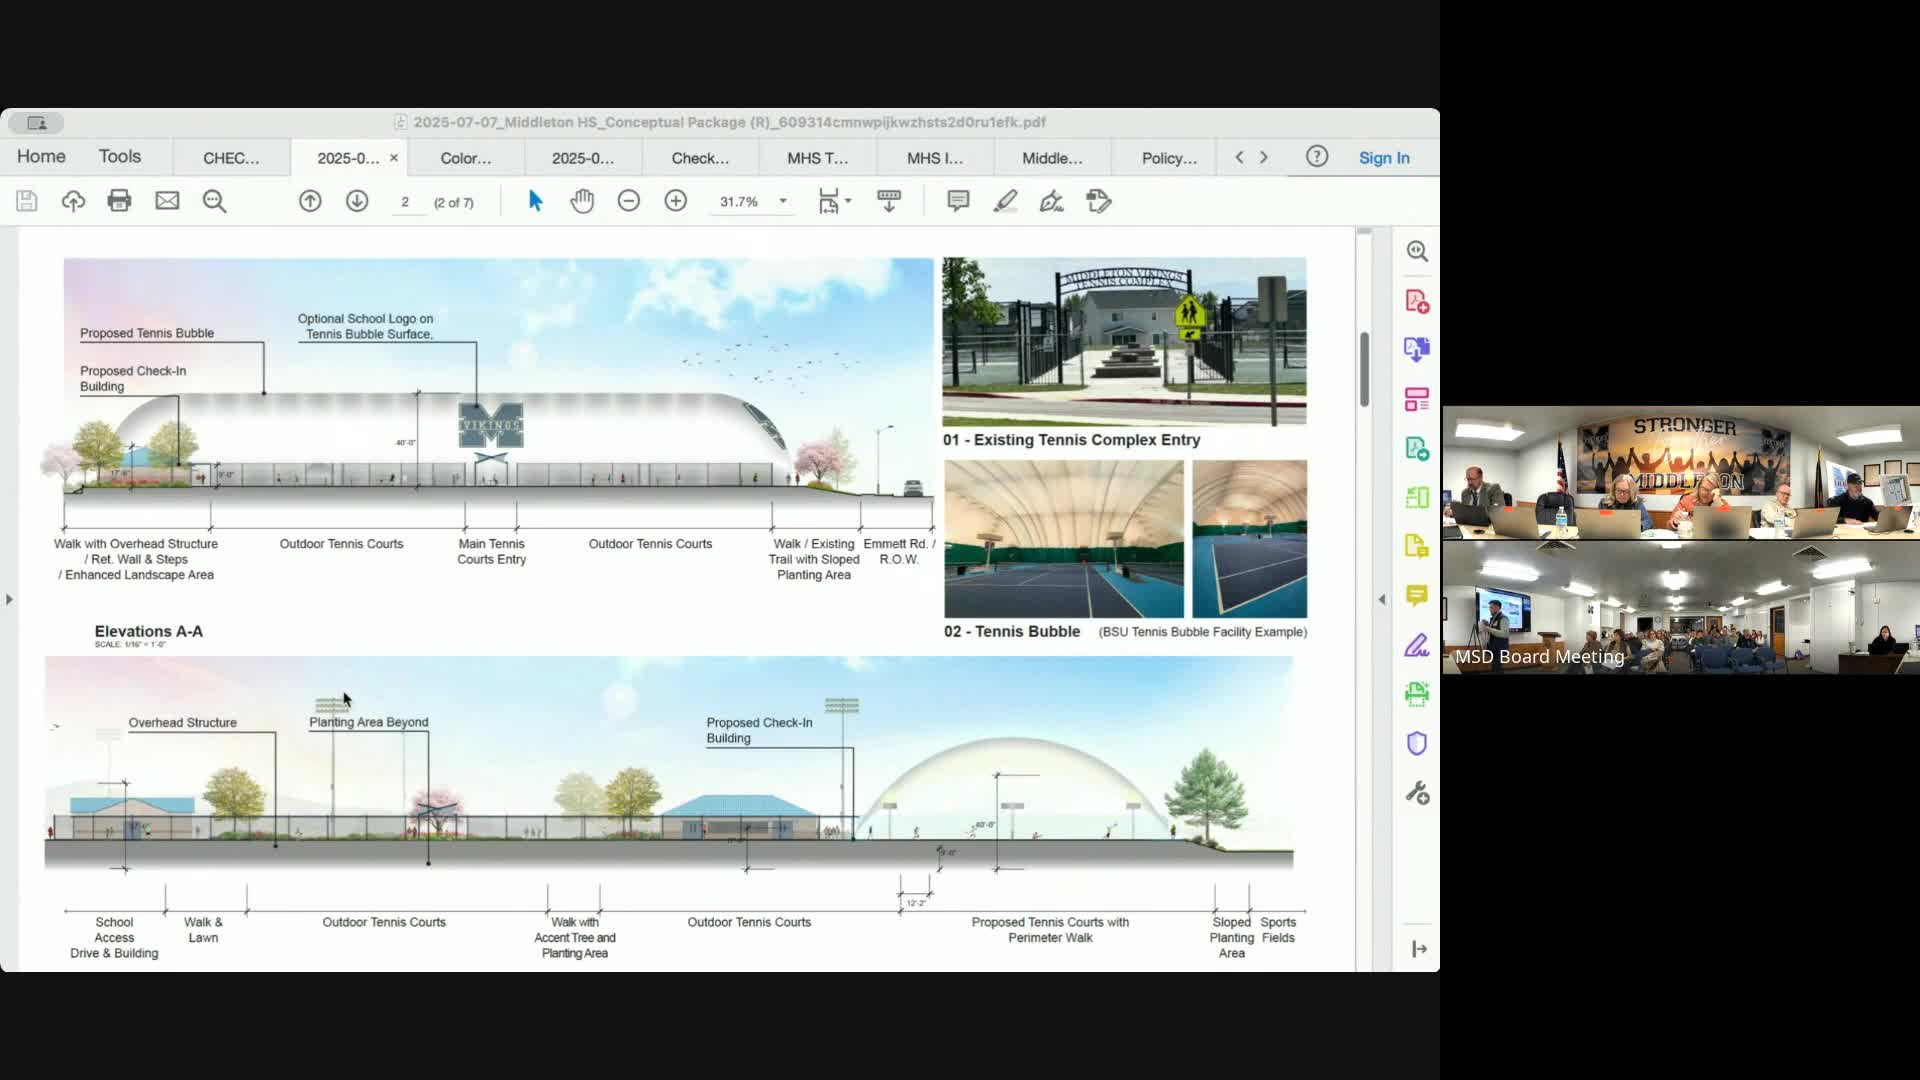Viewport: 1920px width, 1080px height.
Task: Click the Sign In link
Action: tap(1384, 158)
